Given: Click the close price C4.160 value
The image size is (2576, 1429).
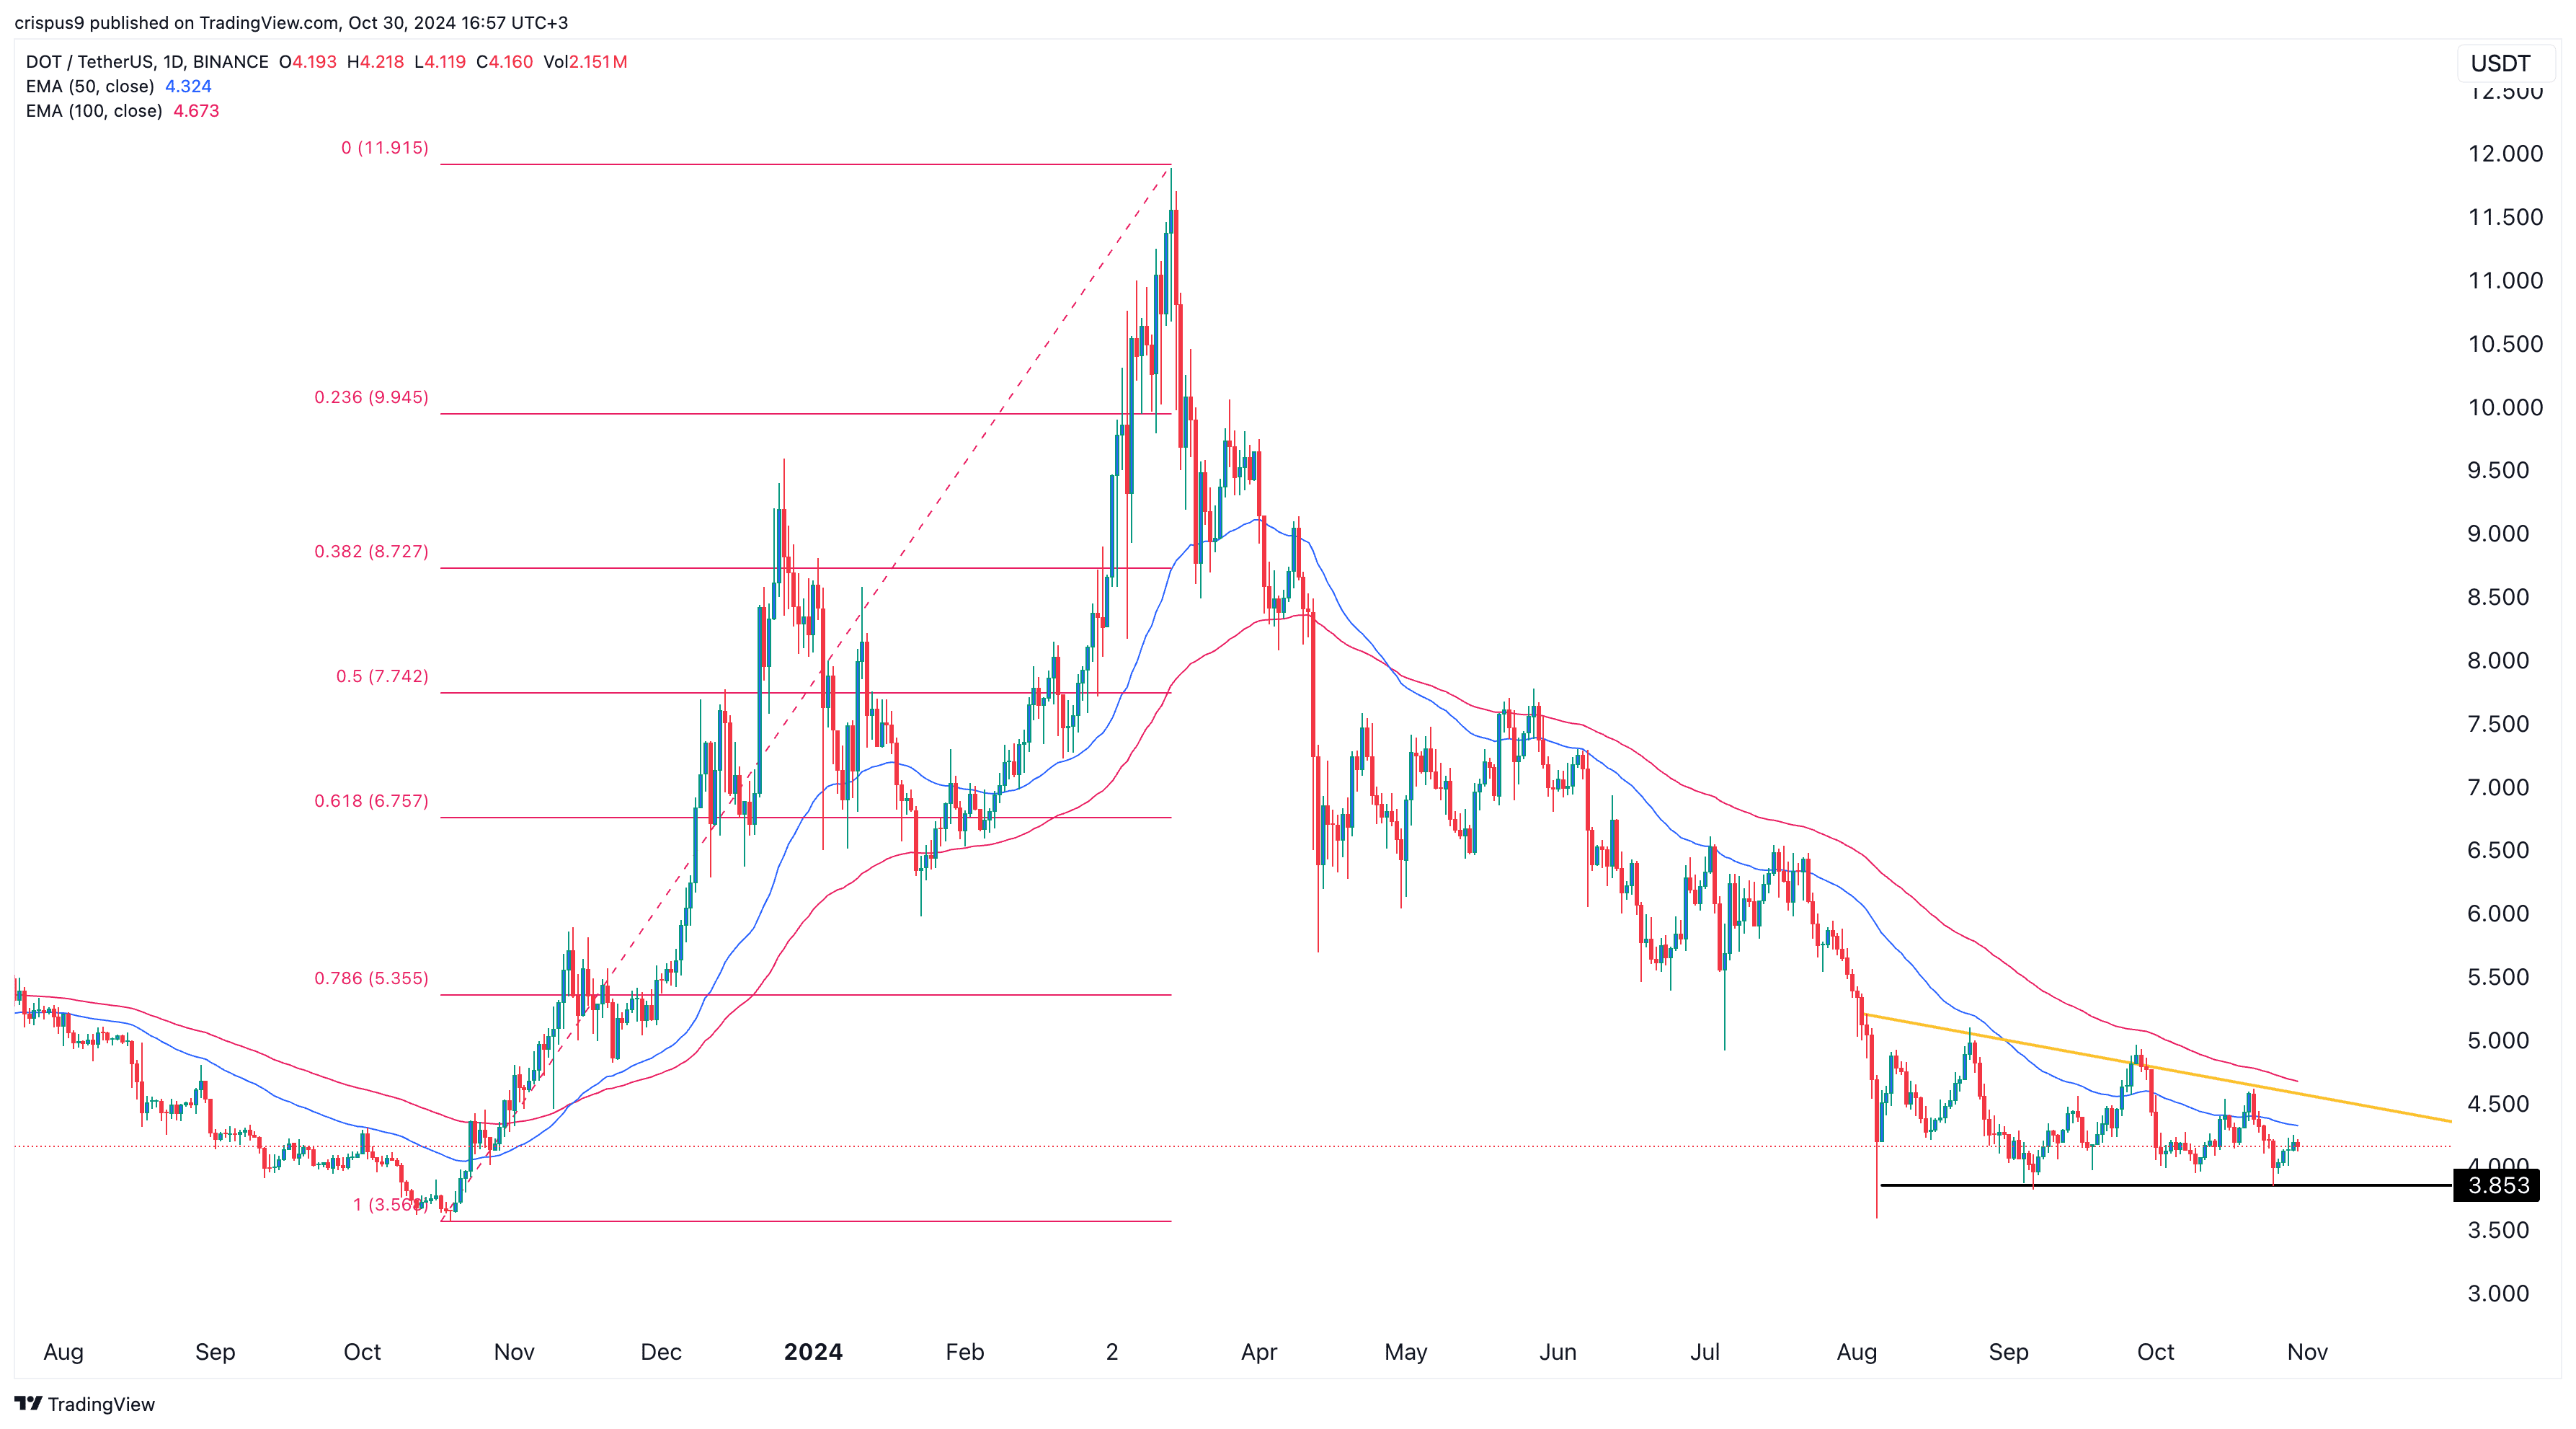Looking at the screenshot, I should tap(505, 62).
